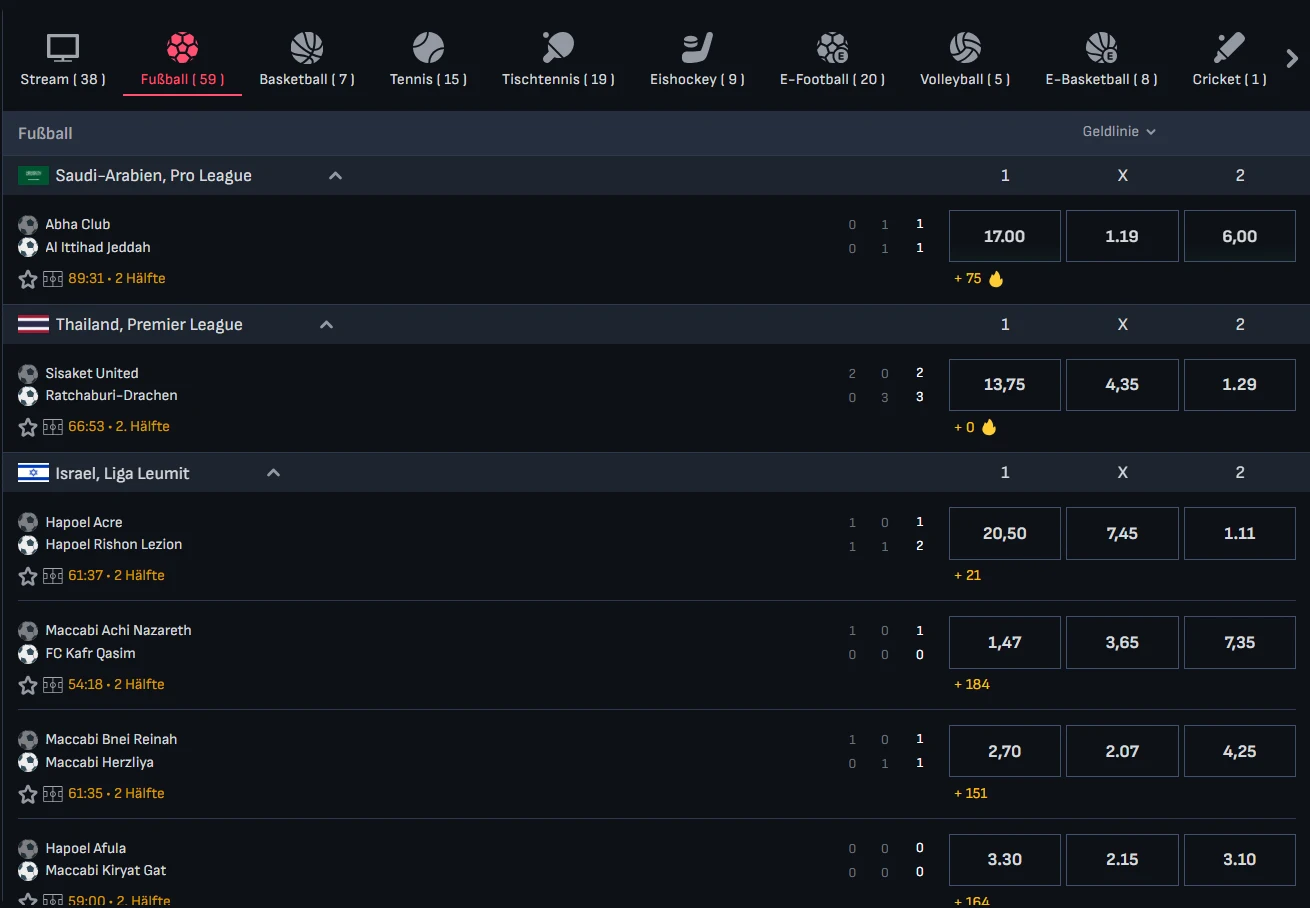Open the Al Ittihad Jeddah team name

[98, 248]
